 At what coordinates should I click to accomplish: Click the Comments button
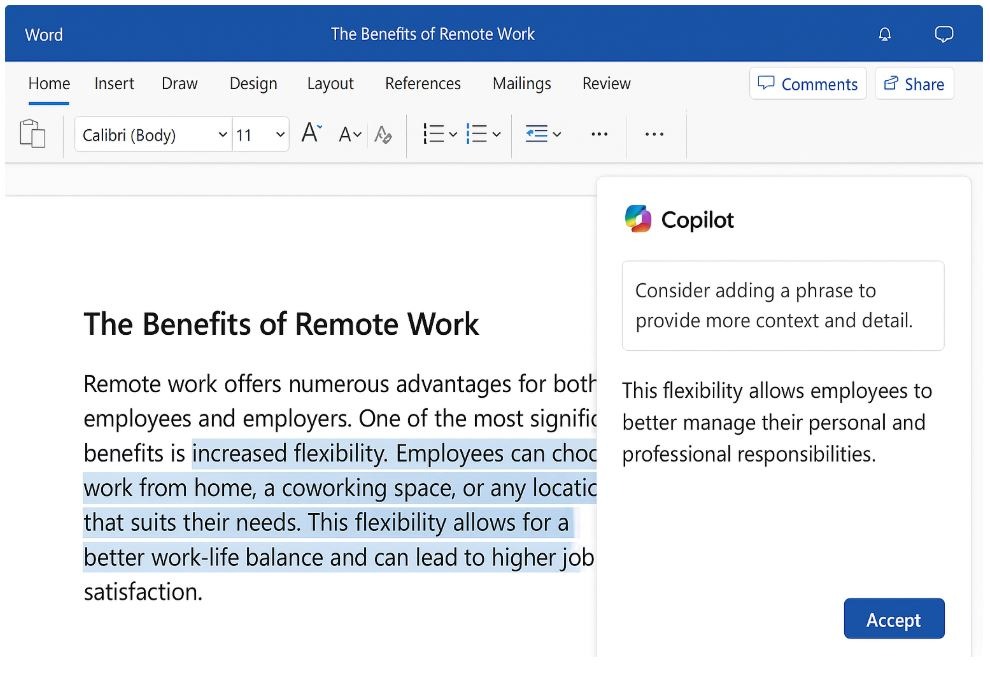pyautogui.click(x=808, y=84)
